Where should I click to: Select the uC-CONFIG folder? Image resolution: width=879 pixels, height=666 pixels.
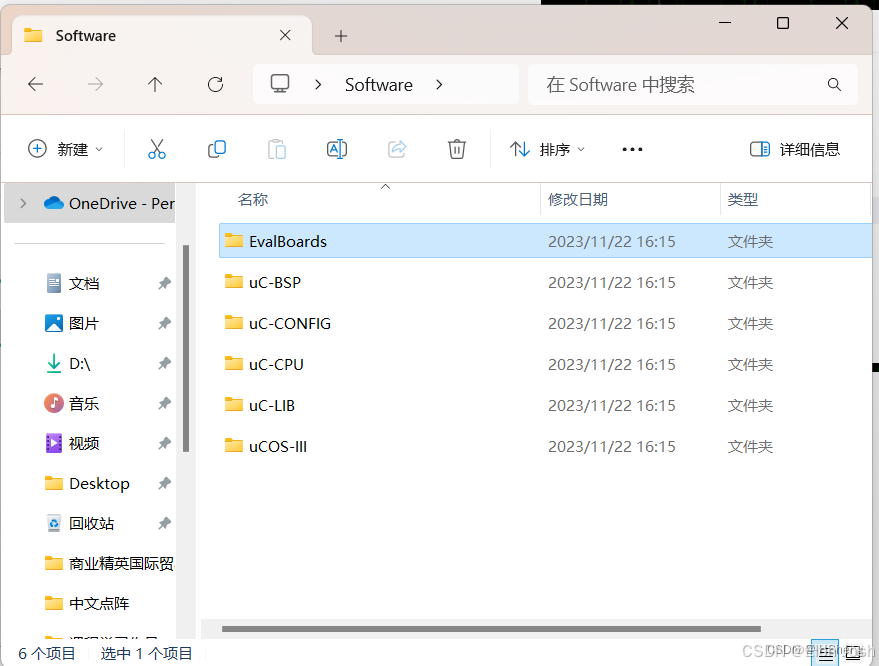(545, 323)
